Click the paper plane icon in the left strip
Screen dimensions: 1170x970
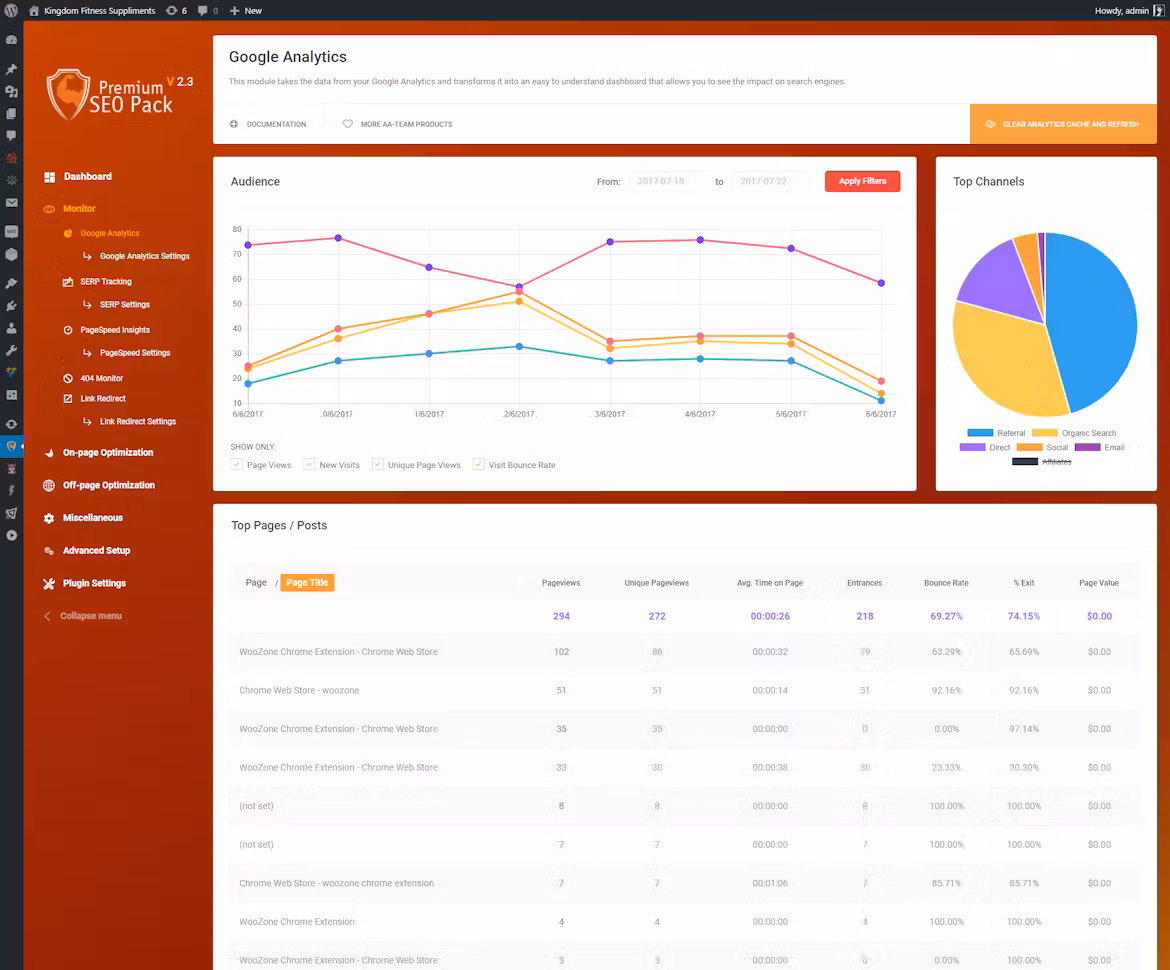coord(11,513)
